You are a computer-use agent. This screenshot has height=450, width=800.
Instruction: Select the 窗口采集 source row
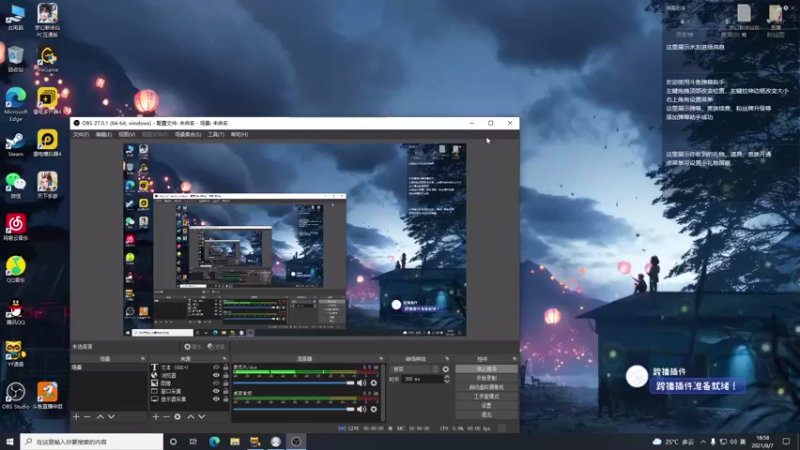pyautogui.click(x=189, y=391)
